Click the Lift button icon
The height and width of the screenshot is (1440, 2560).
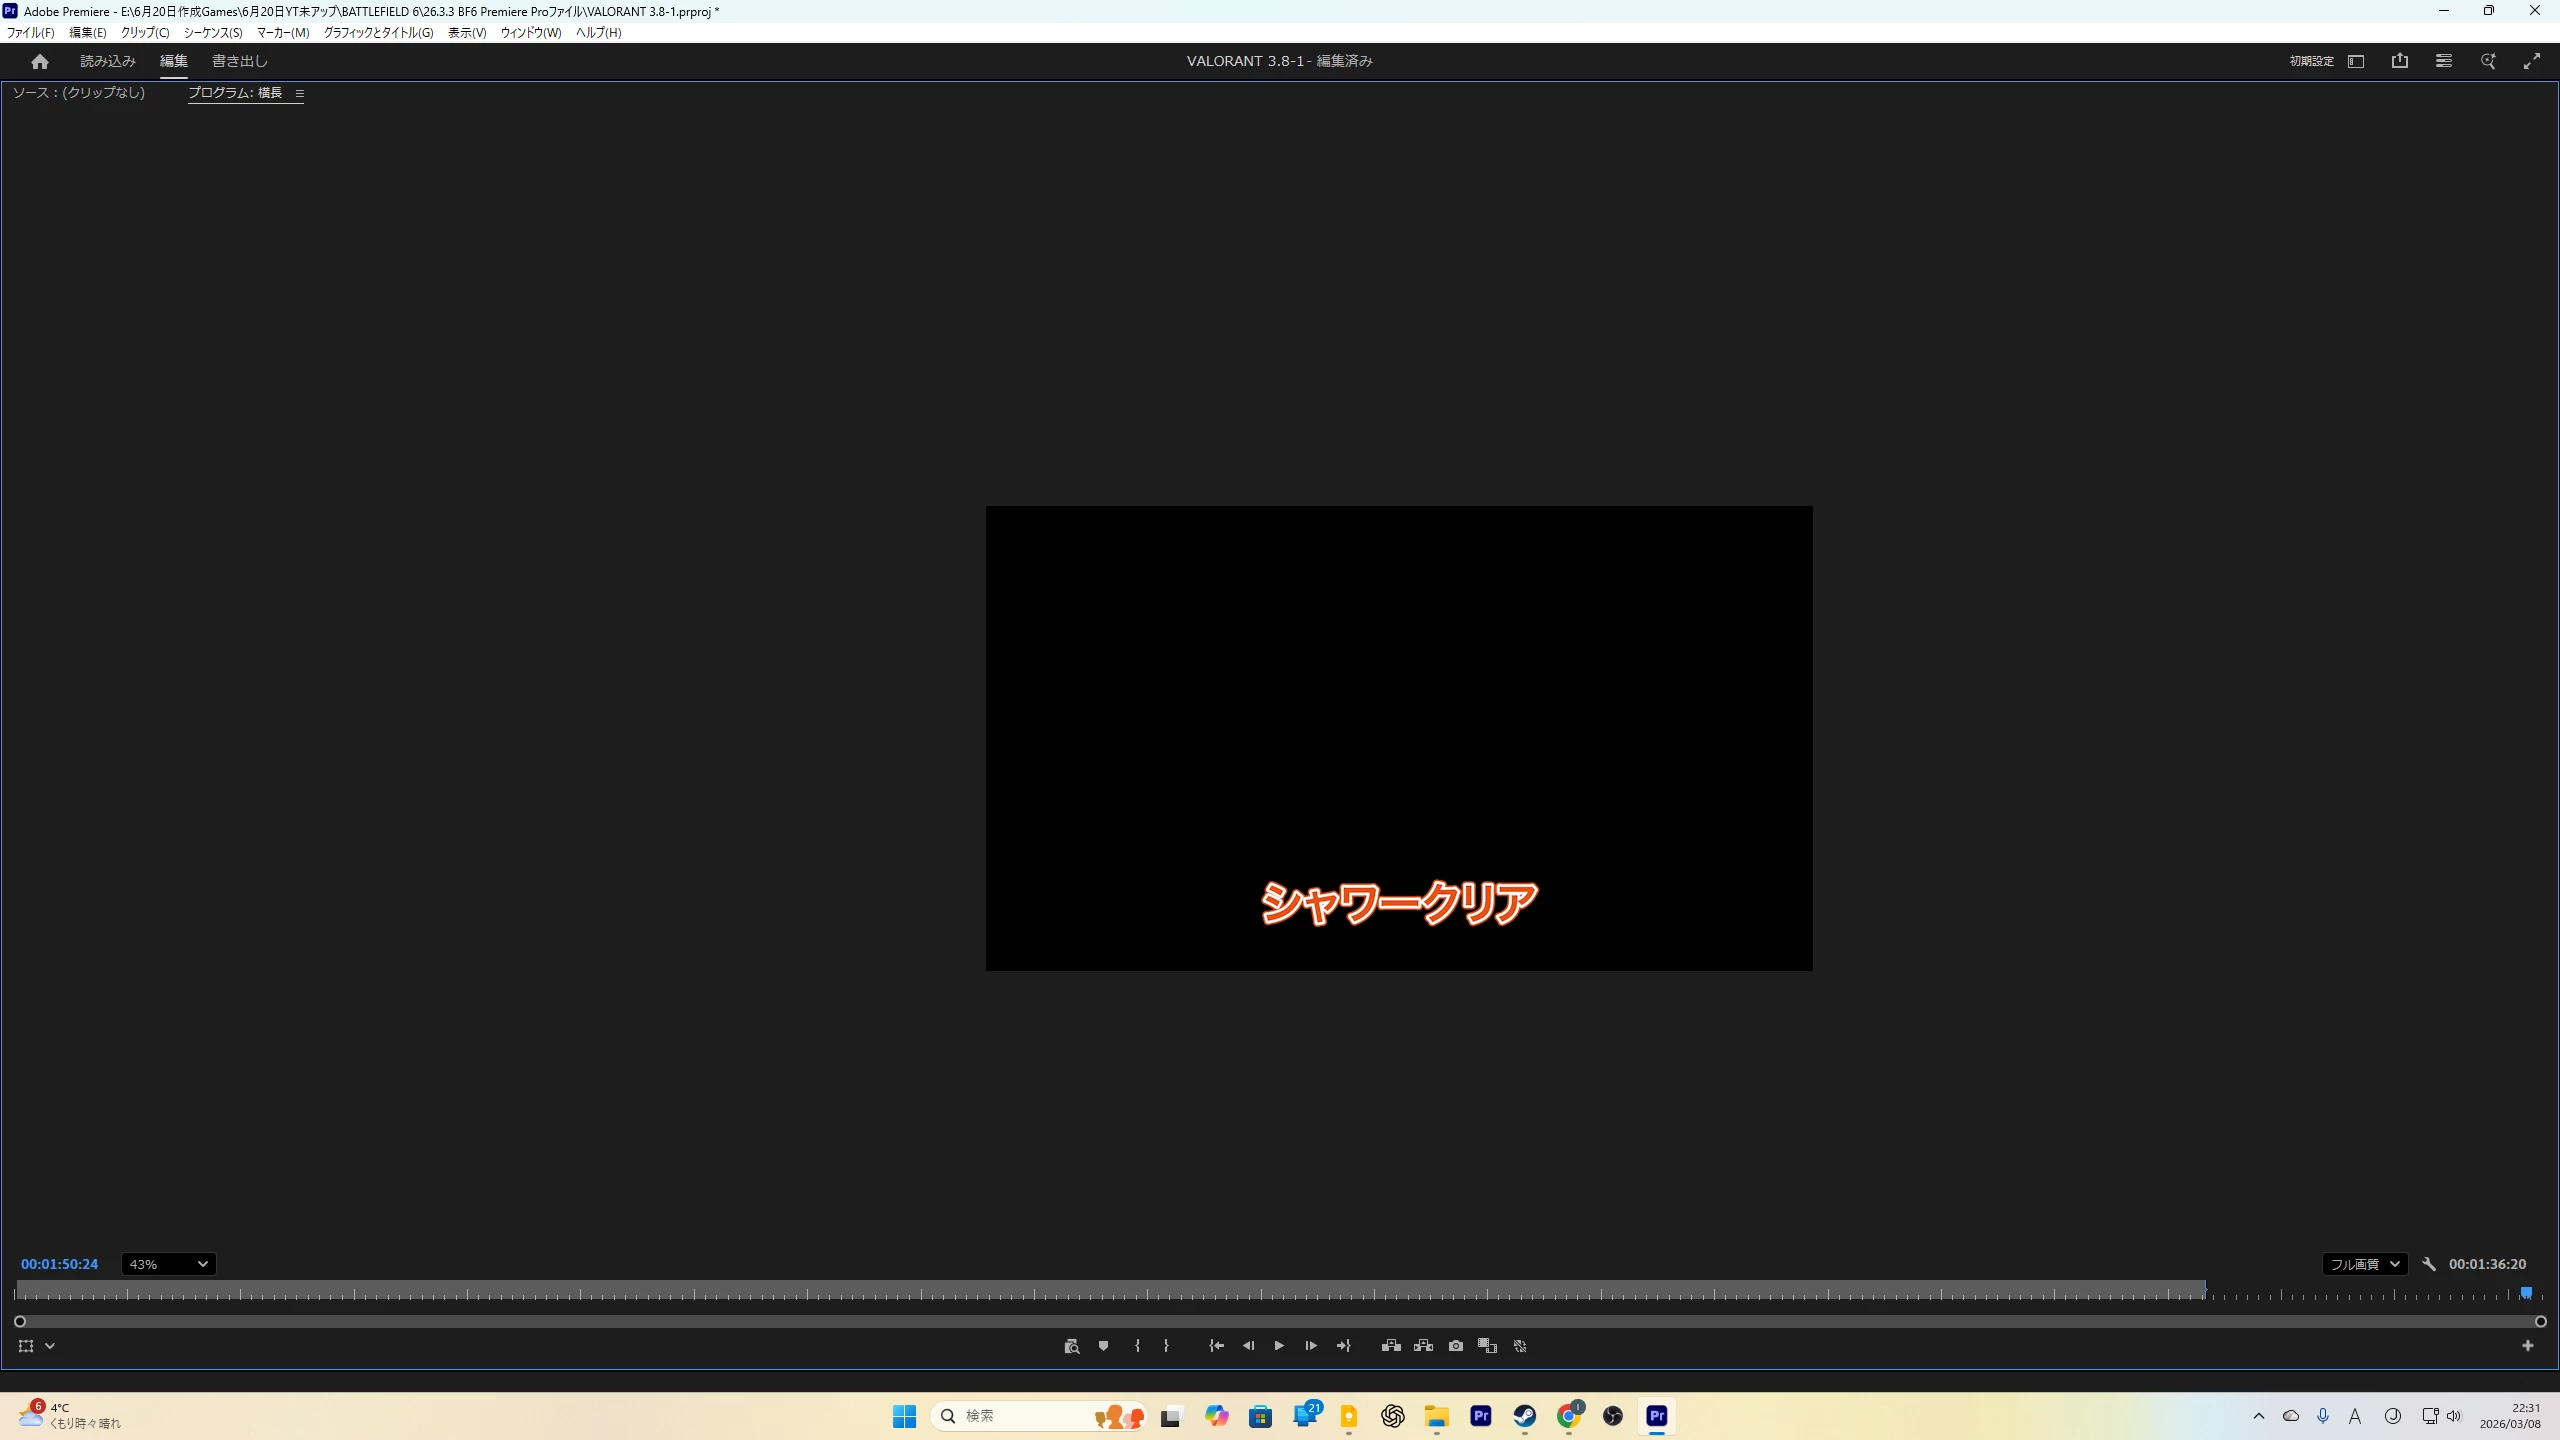(x=1390, y=1346)
